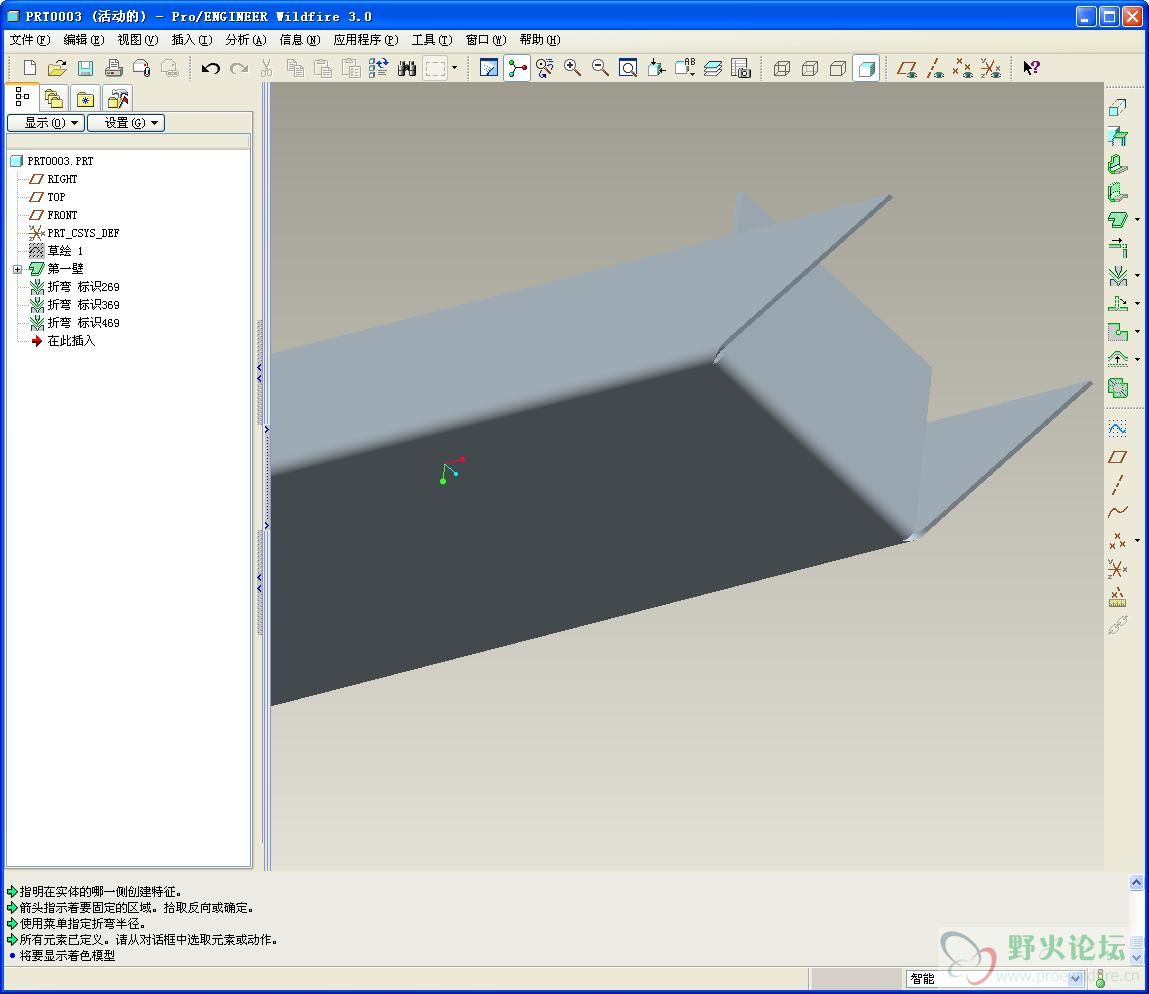The height and width of the screenshot is (994, 1149).
Task: Create a new file via toolbar icon
Action: click(x=29, y=68)
